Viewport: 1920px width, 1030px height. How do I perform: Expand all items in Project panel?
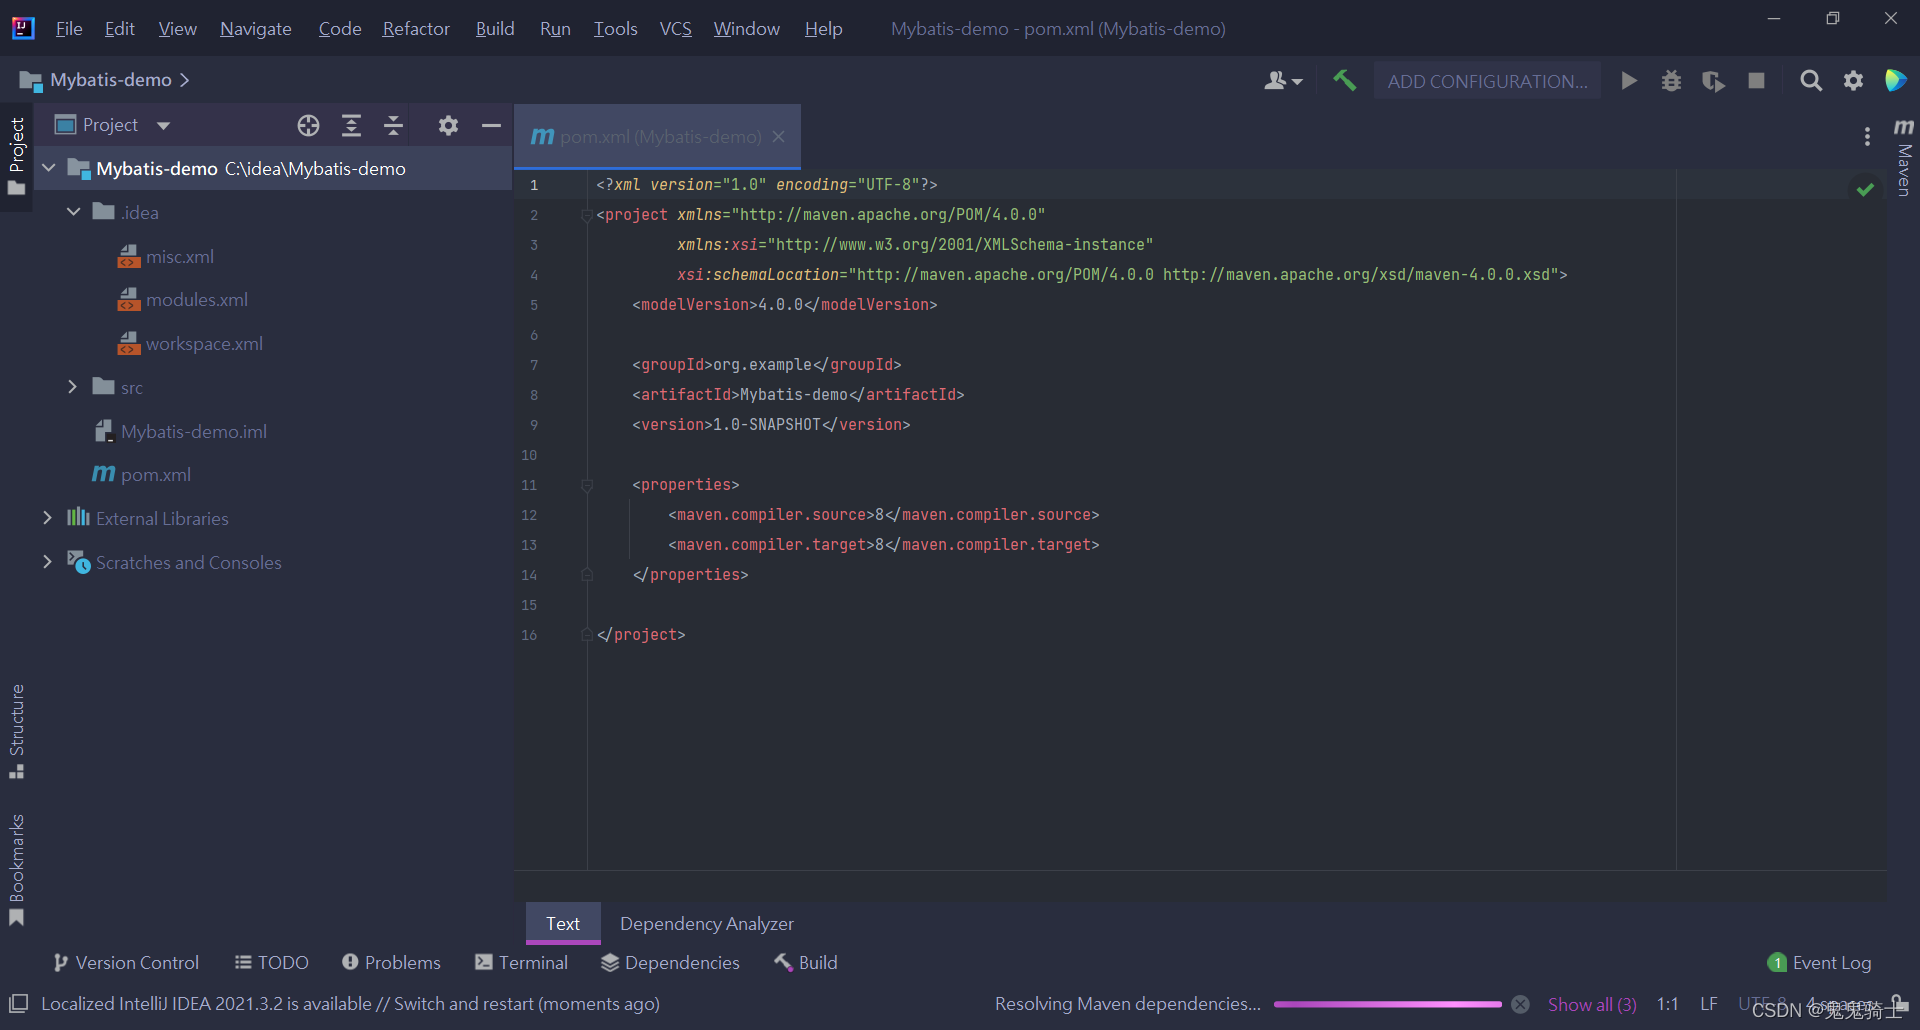coord(351,125)
